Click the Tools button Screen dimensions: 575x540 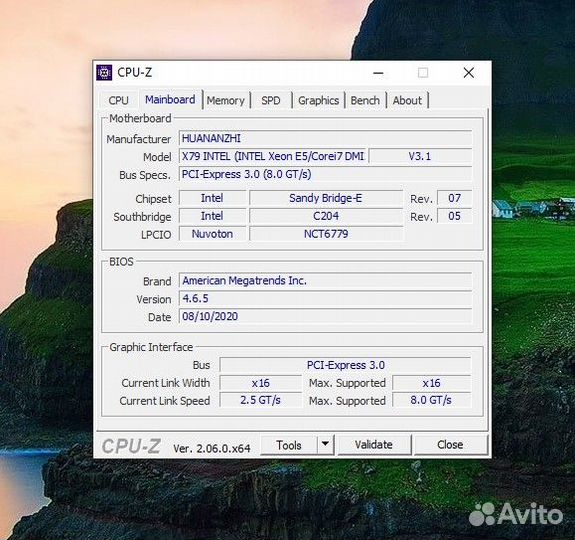pos(289,445)
